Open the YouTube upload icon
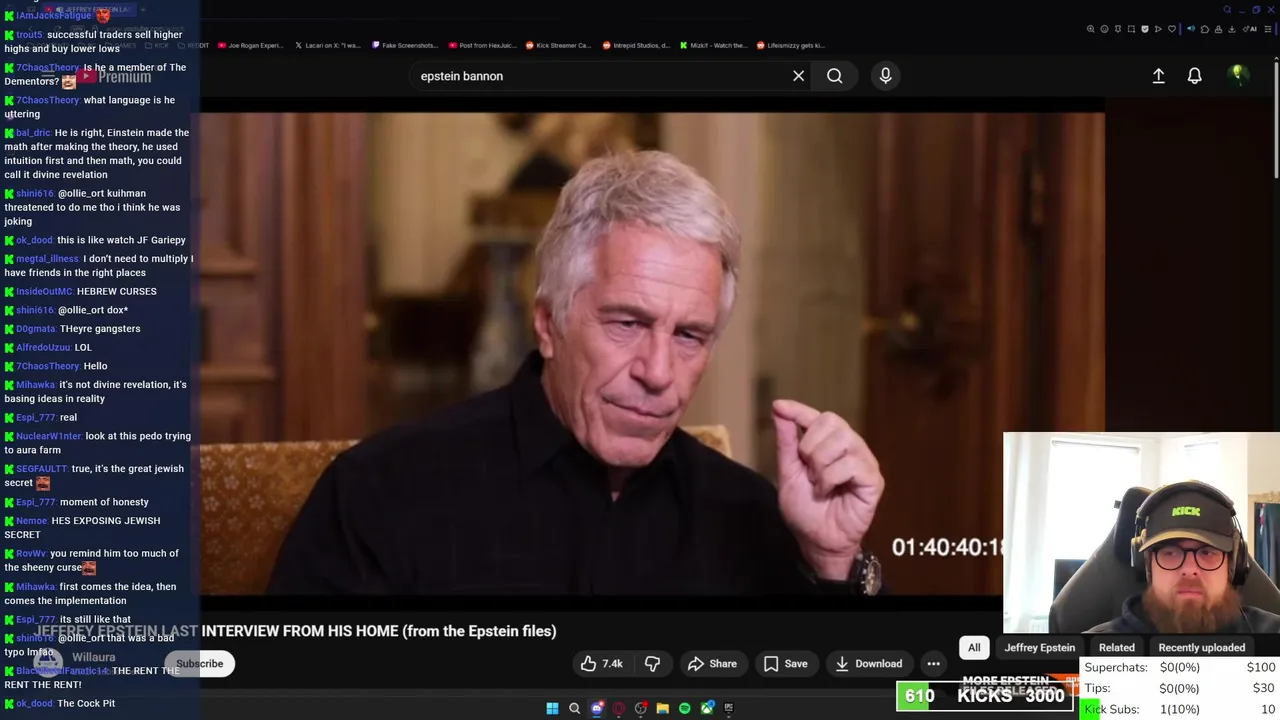 (1158, 76)
